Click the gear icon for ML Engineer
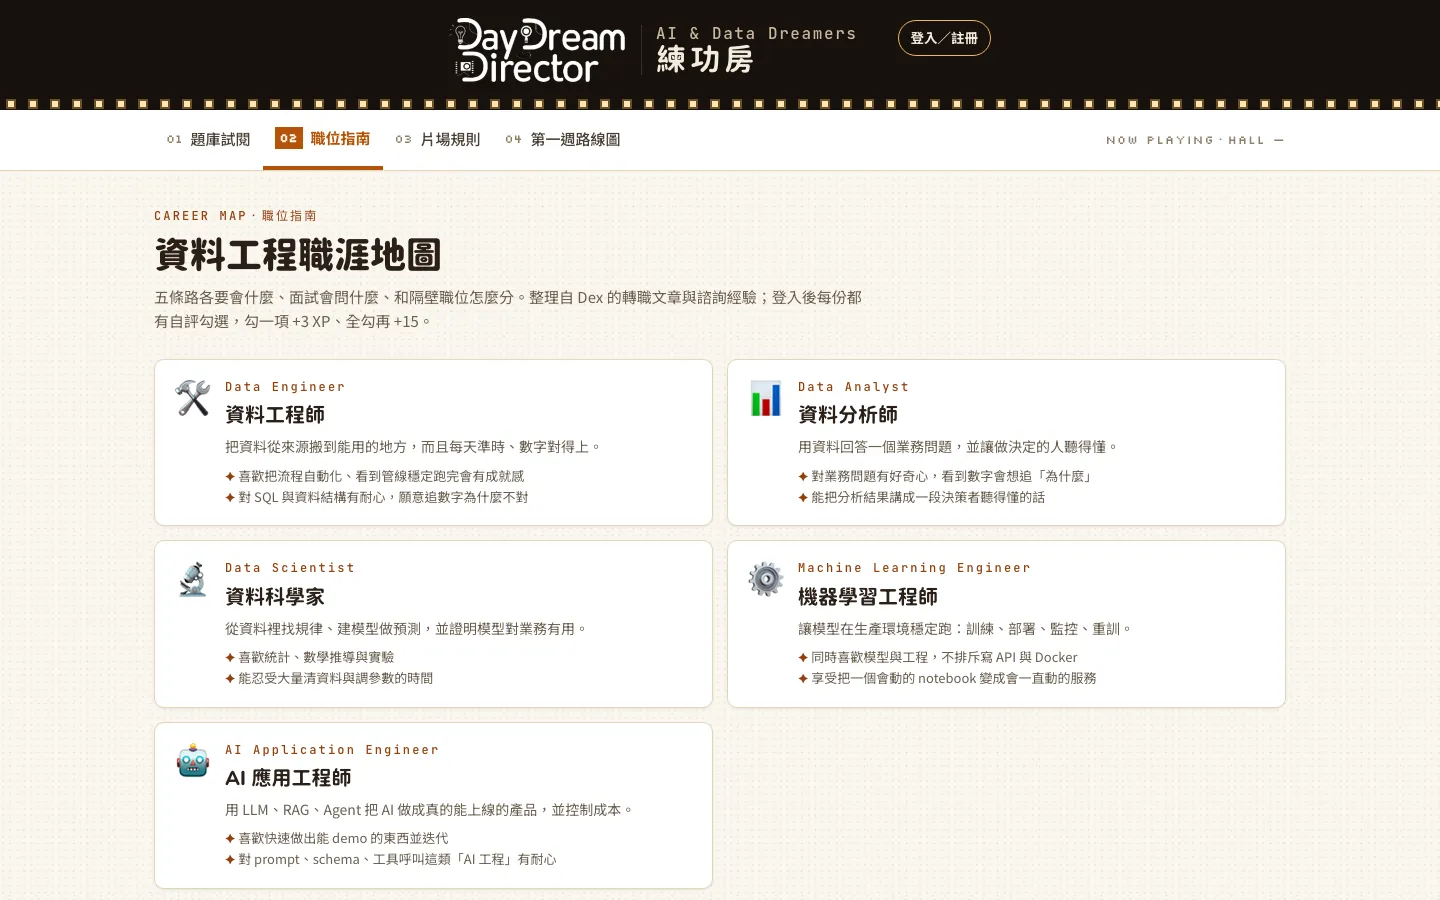 click(x=766, y=579)
